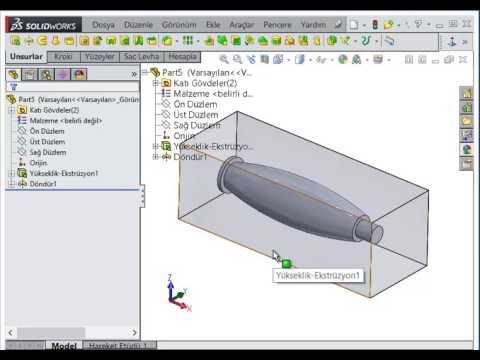The width and height of the screenshot is (480, 360).
Task: Select Ön Düzlem in left feature tree
Action: (47, 131)
